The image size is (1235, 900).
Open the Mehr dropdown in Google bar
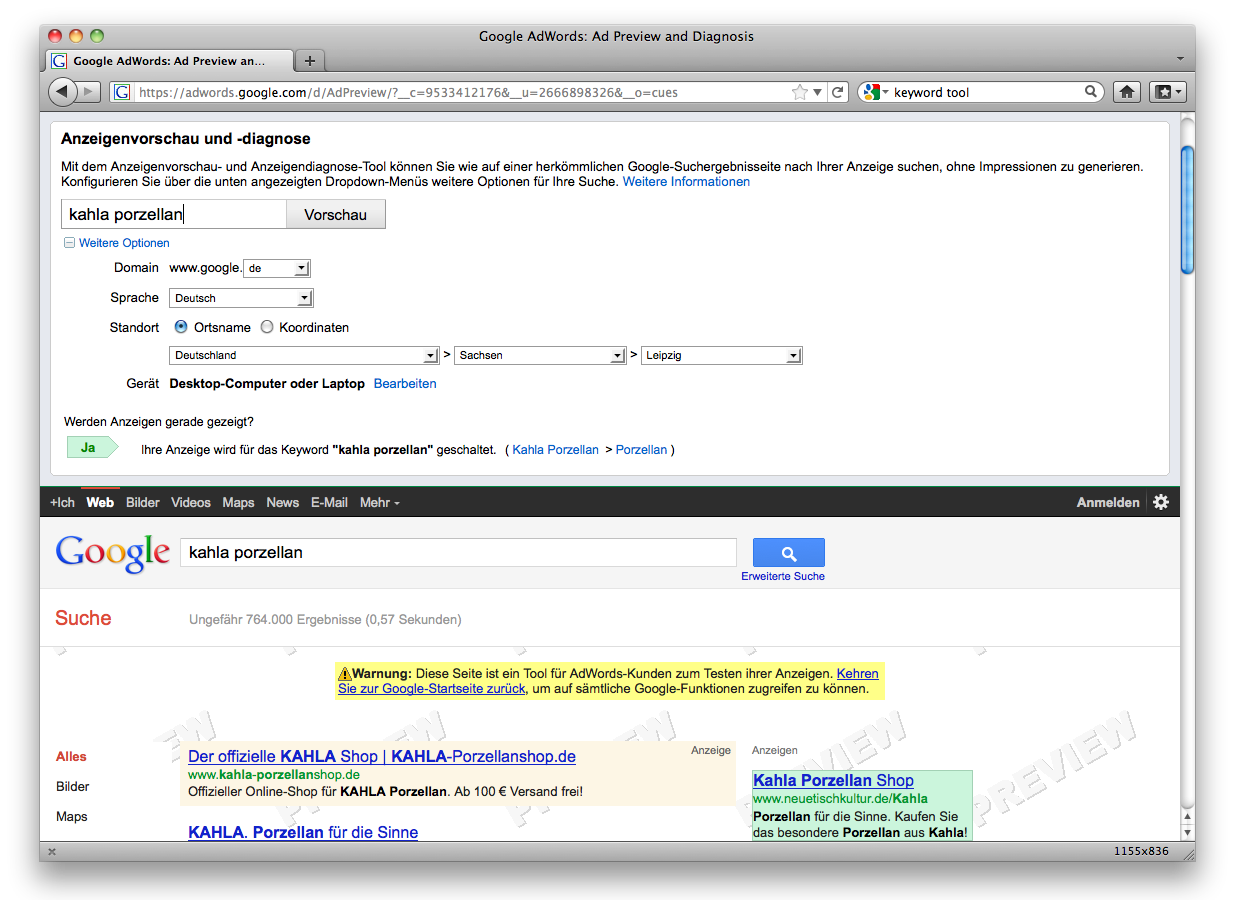pyautogui.click(x=379, y=502)
